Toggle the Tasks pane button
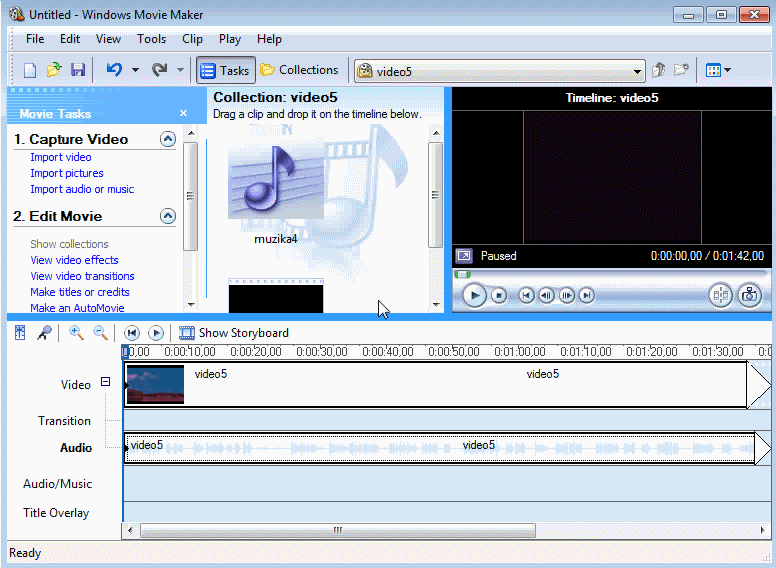Screen dimensions: 776x568 coord(226,70)
